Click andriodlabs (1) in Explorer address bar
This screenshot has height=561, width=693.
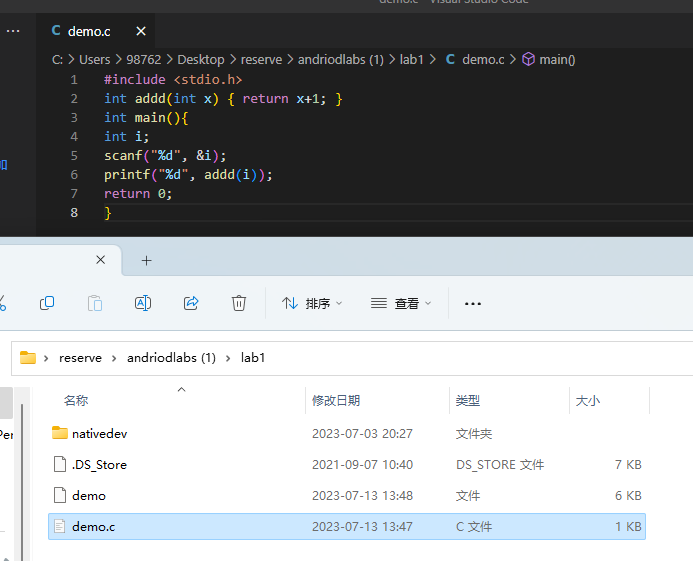pos(171,358)
